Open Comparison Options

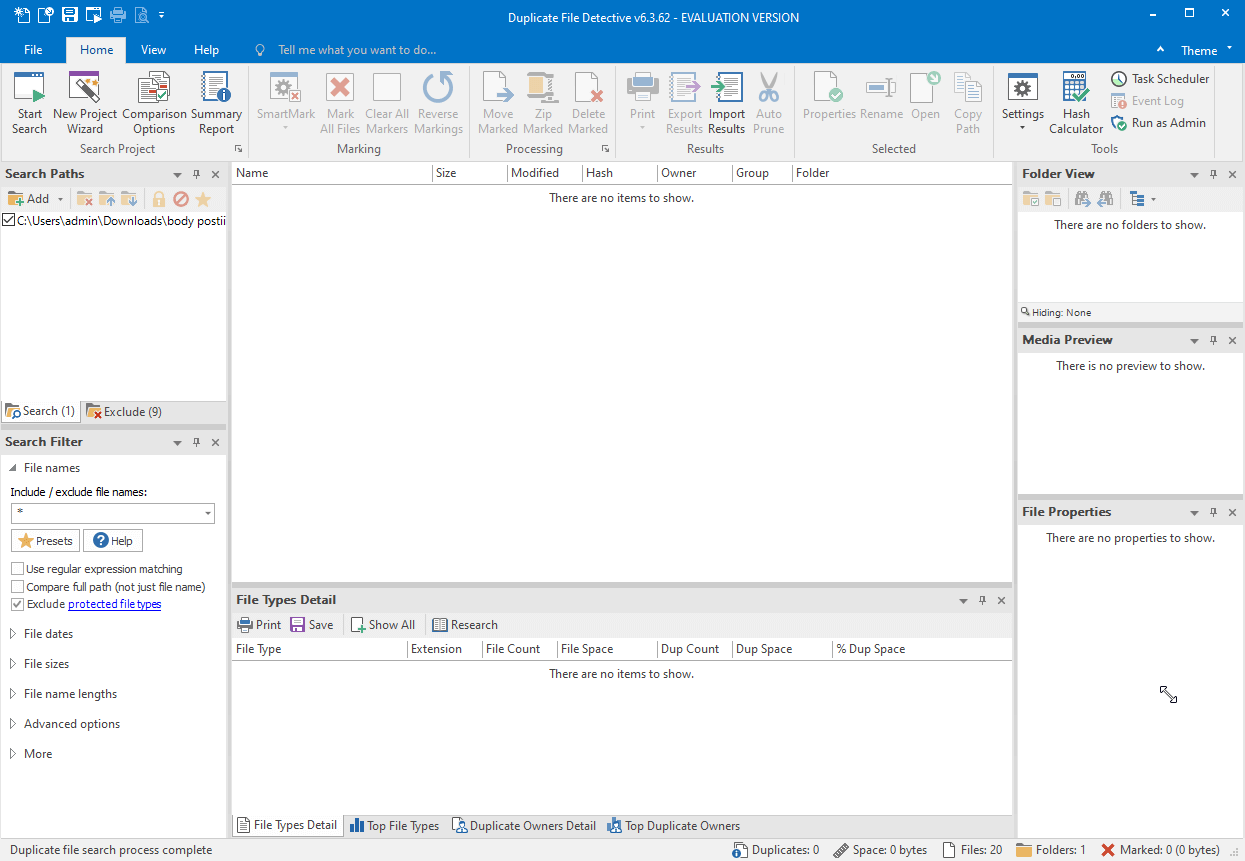[x=153, y=100]
